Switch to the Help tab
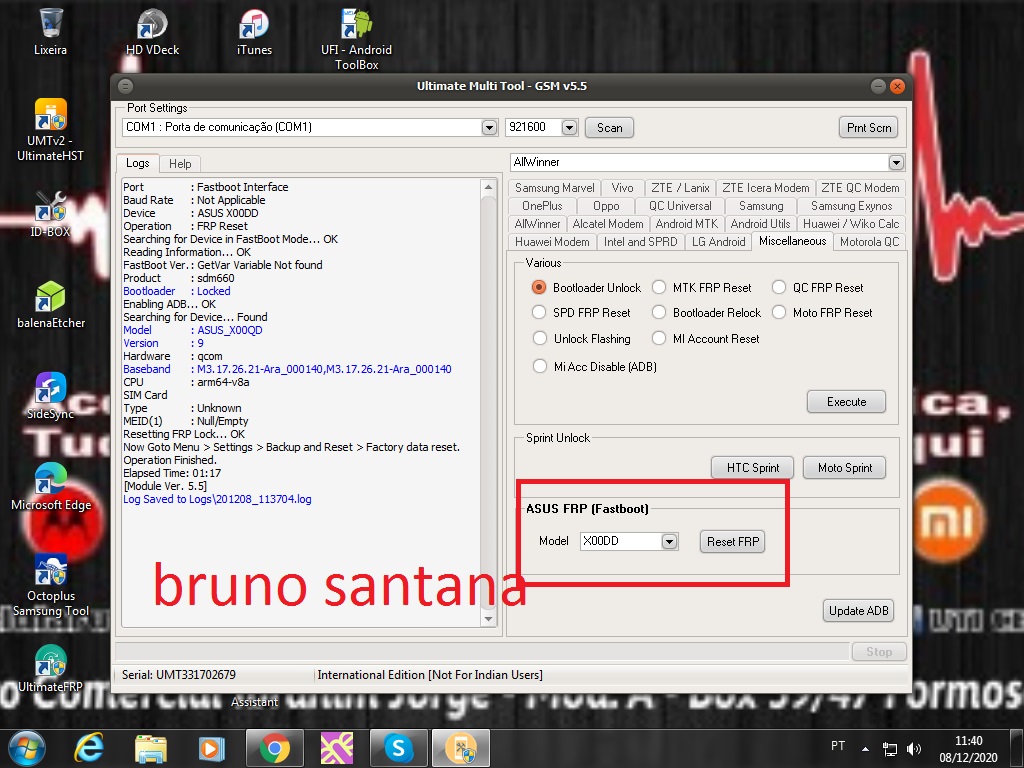 coord(180,164)
